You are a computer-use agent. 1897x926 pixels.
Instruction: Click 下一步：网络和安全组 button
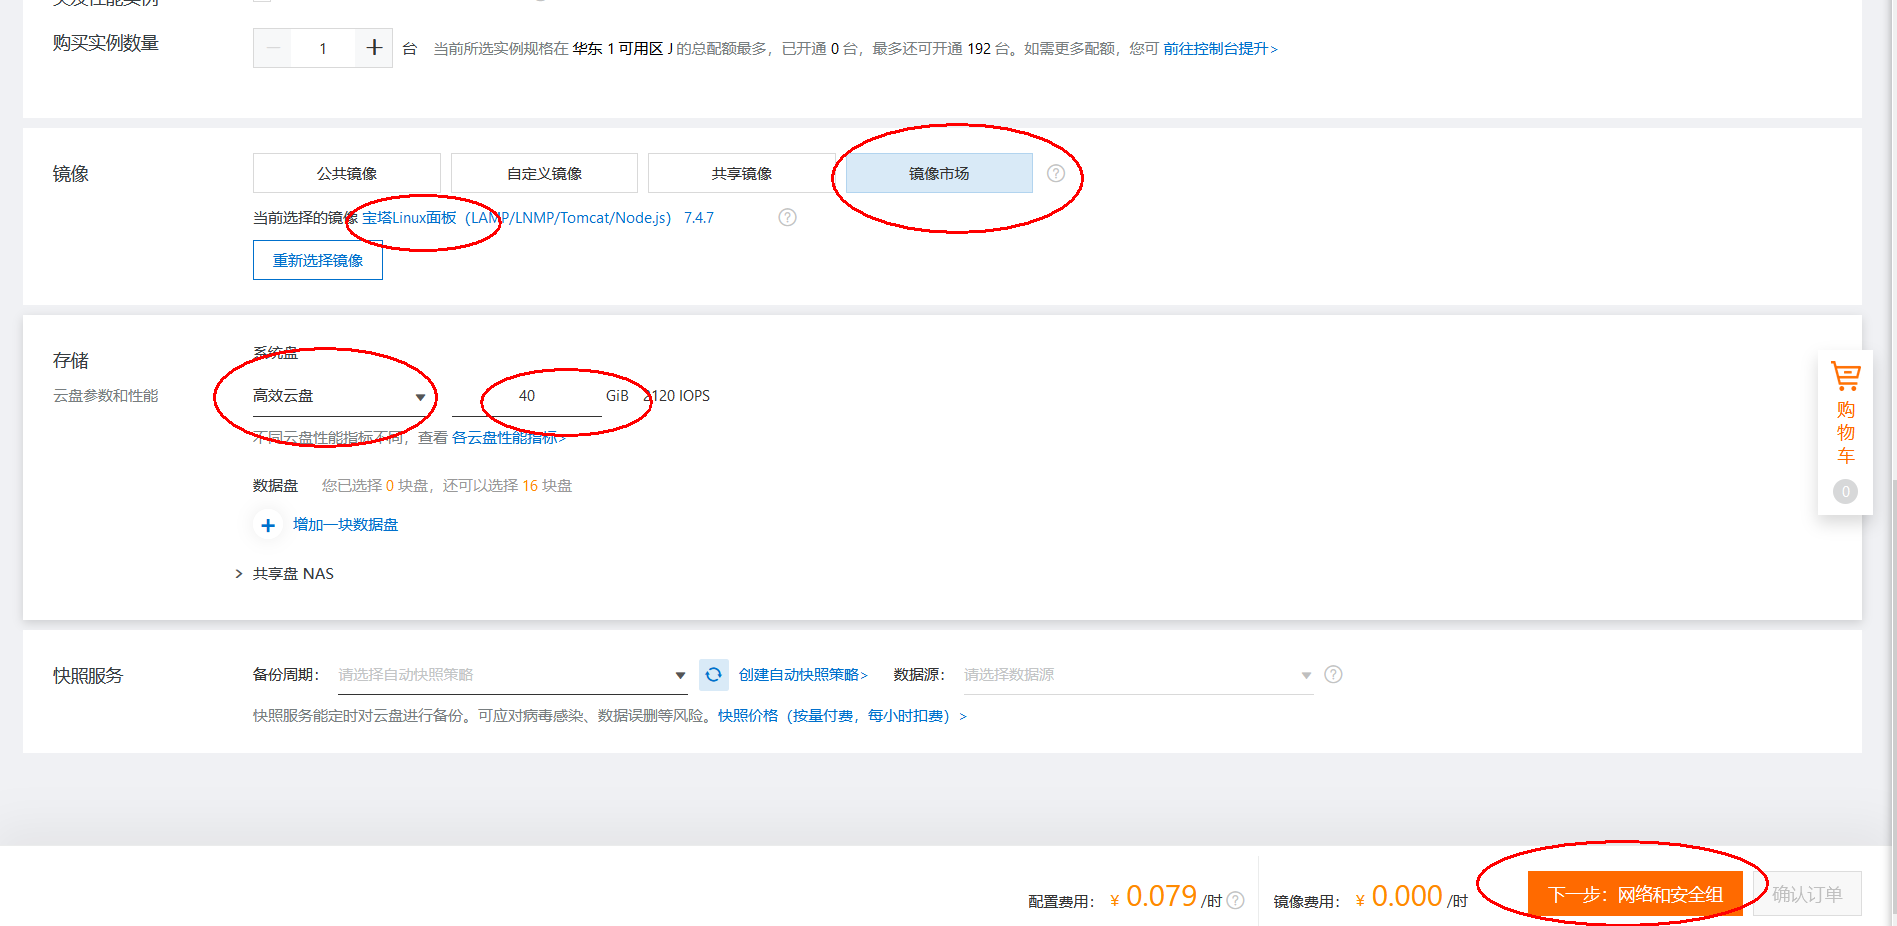pos(1635,894)
